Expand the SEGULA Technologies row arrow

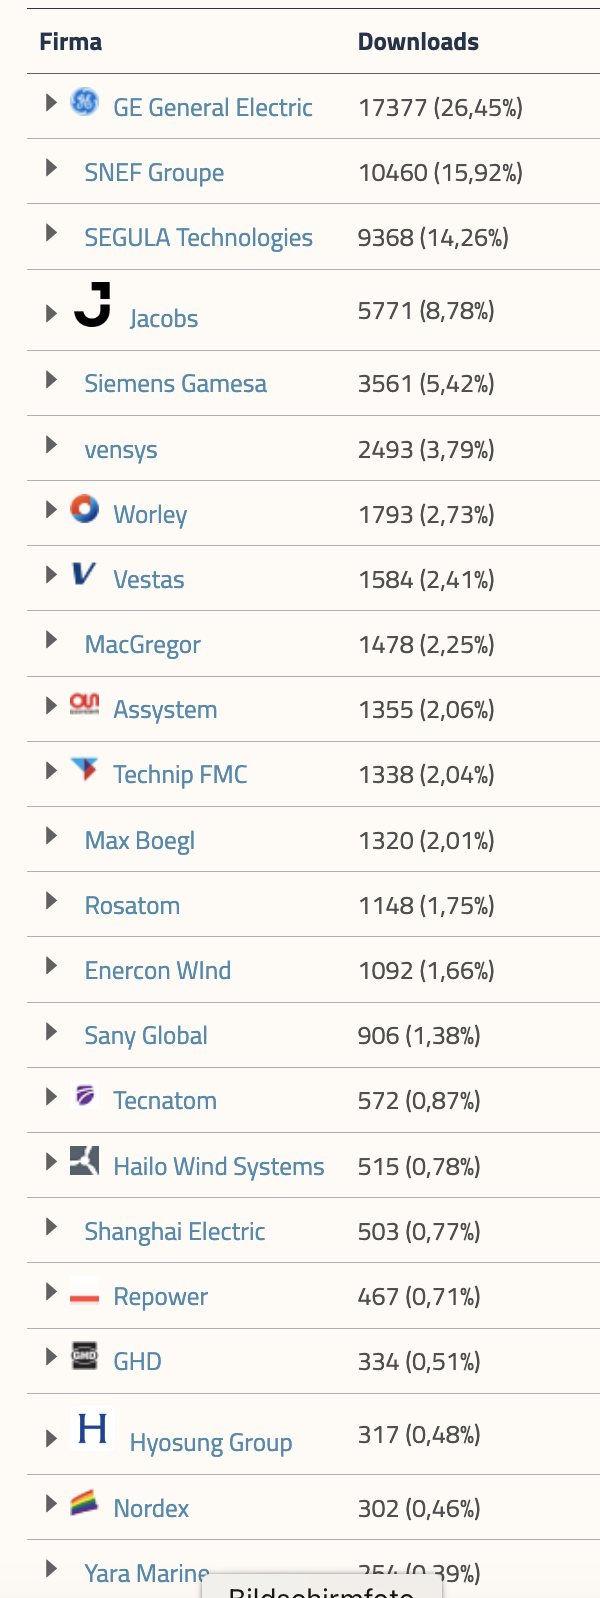51,233
